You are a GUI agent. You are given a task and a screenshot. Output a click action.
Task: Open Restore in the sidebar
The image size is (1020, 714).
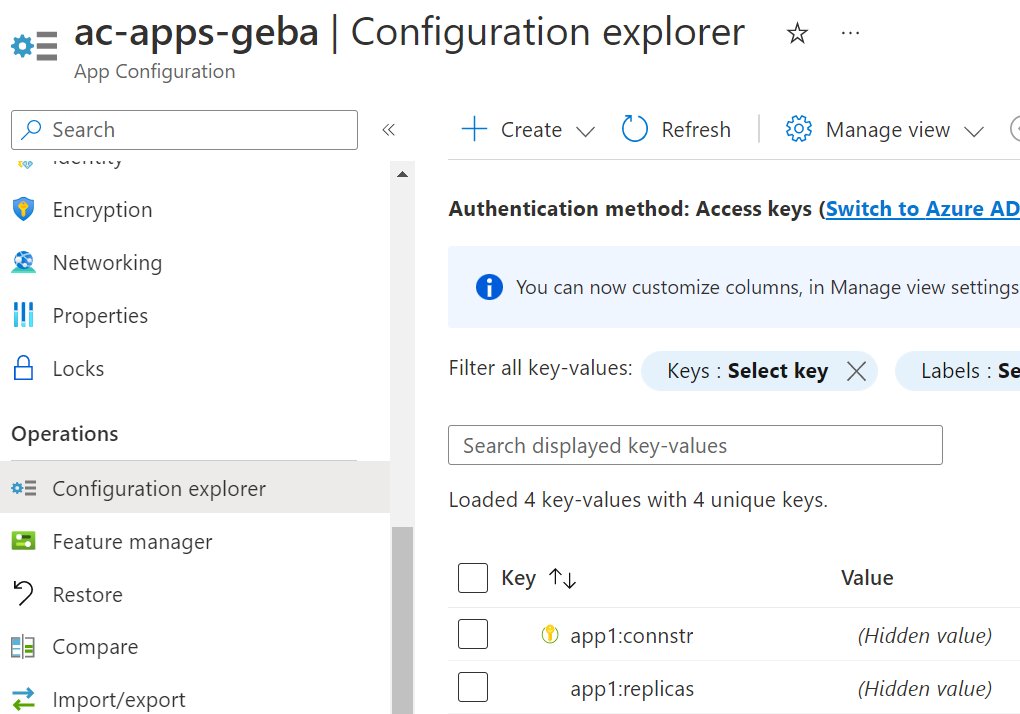[87, 594]
